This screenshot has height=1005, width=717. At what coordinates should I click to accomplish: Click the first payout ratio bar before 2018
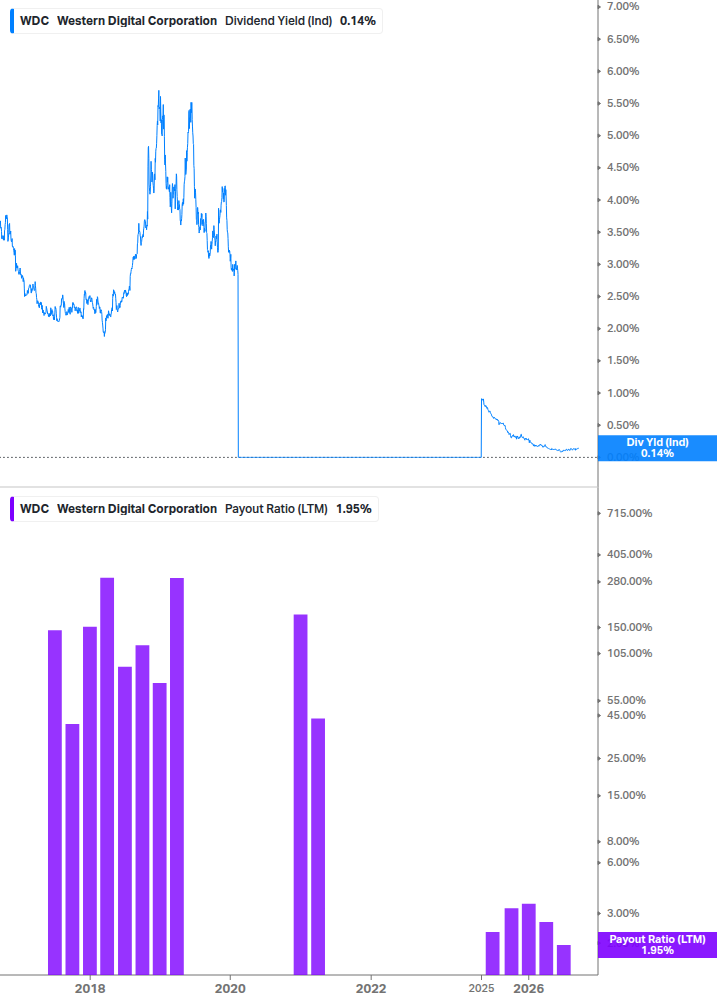click(x=55, y=802)
